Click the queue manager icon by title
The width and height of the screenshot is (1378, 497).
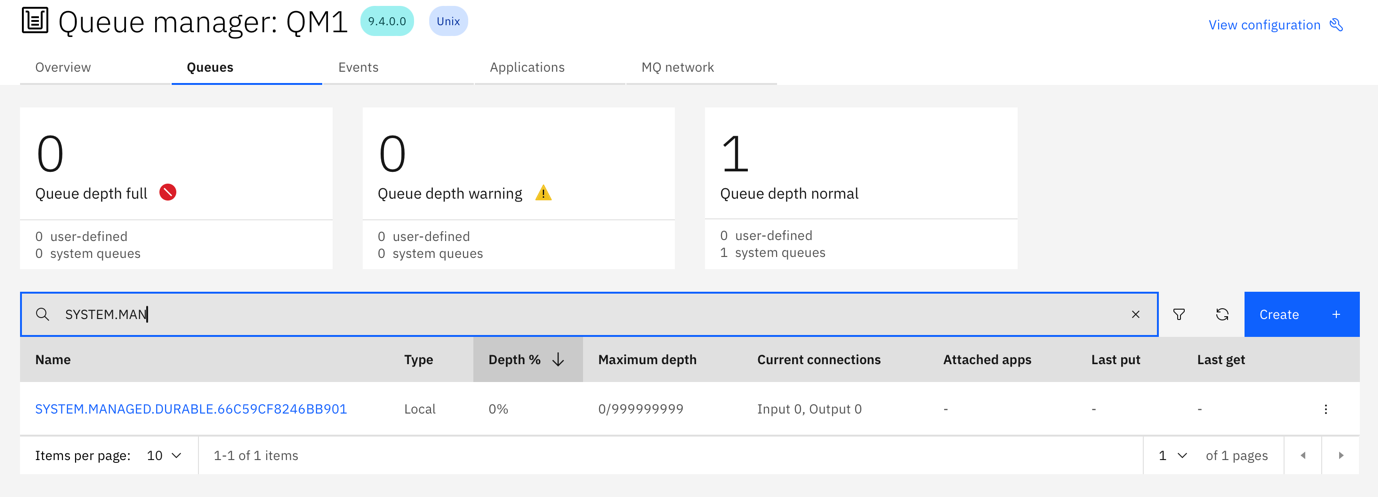coord(35,21)
